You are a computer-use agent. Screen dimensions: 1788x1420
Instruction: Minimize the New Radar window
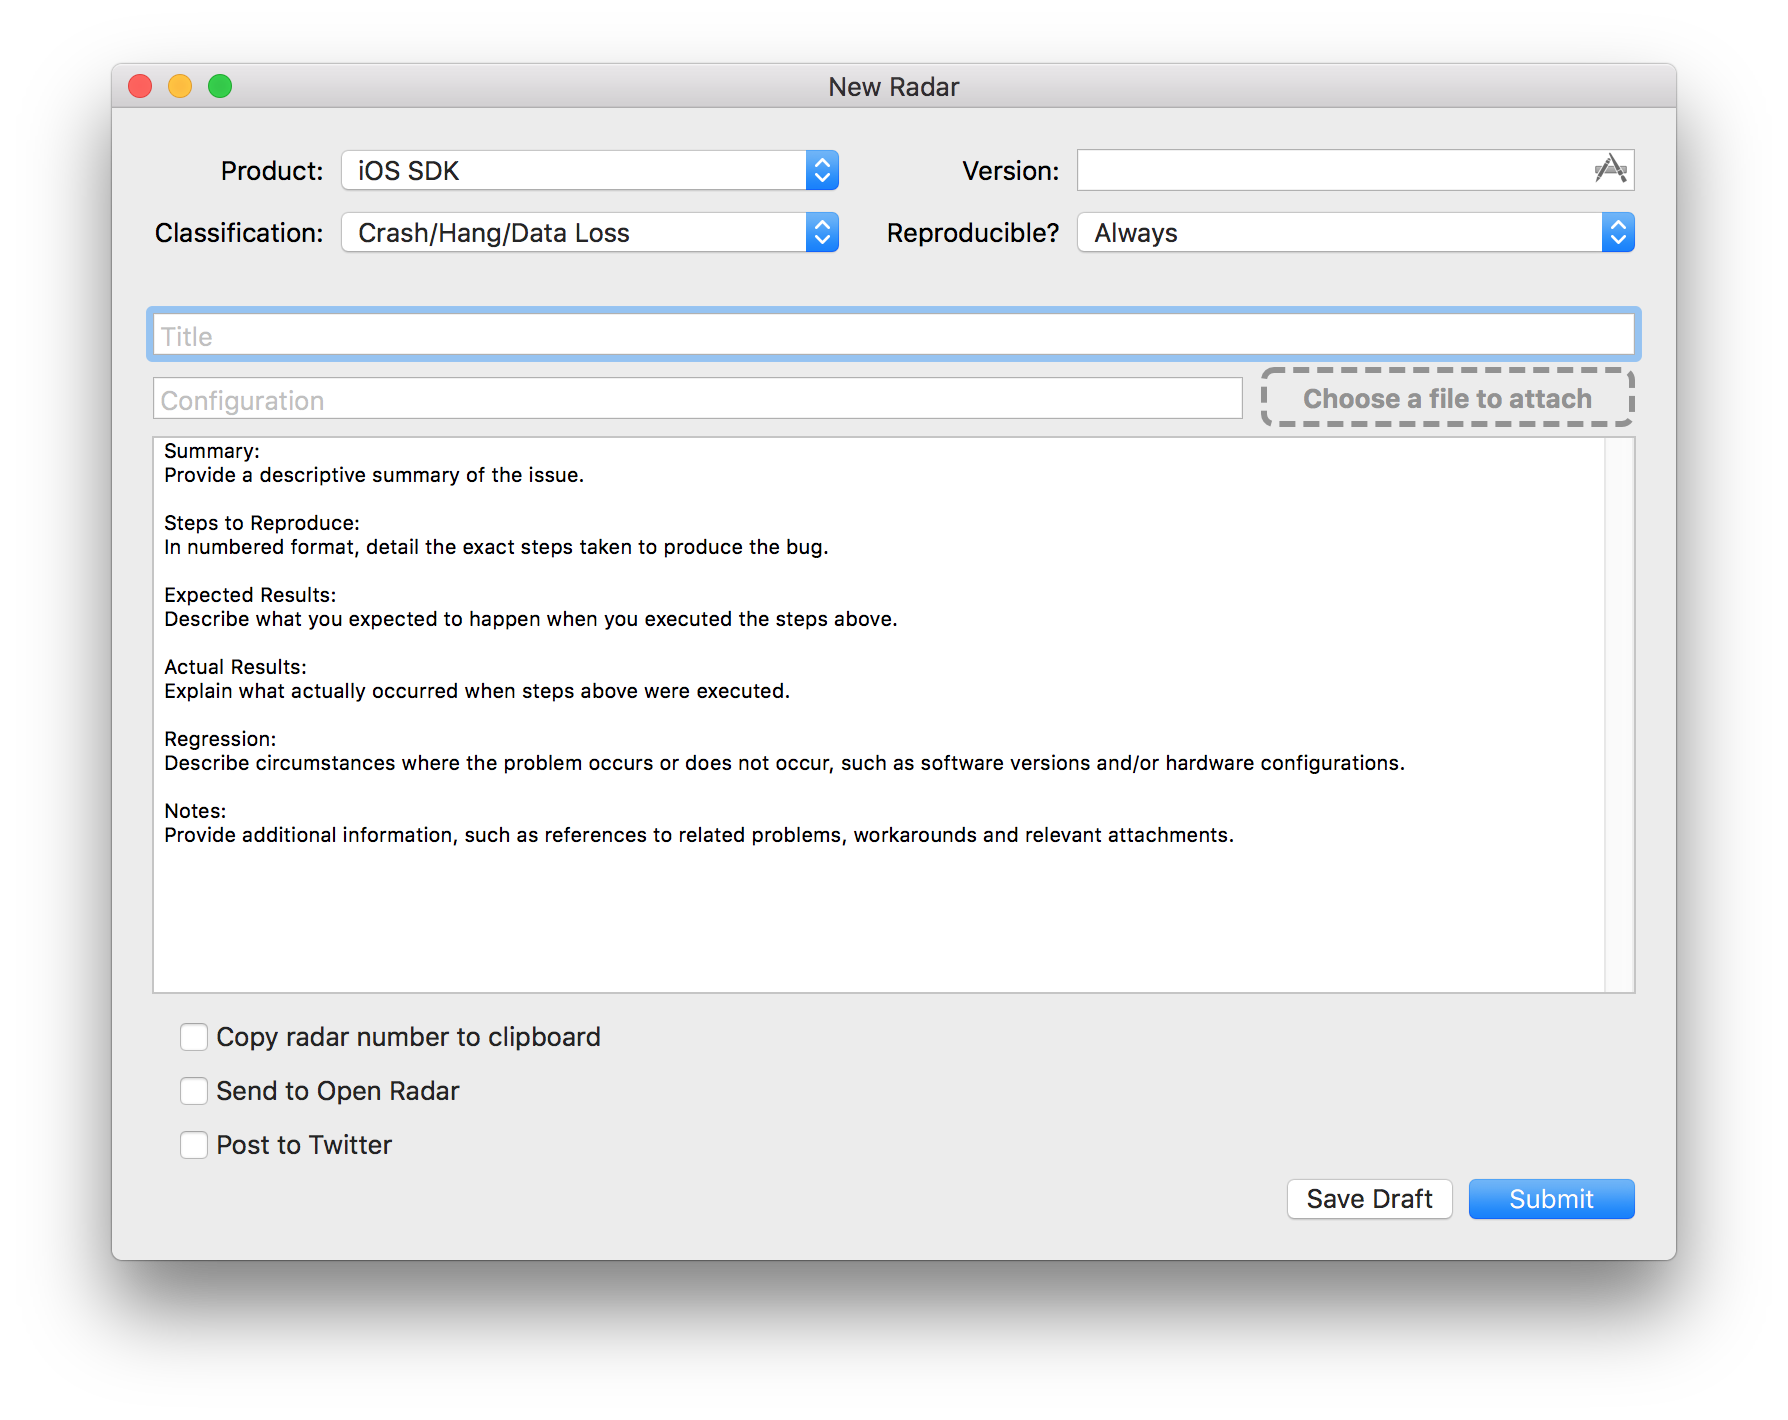point(180,87)
